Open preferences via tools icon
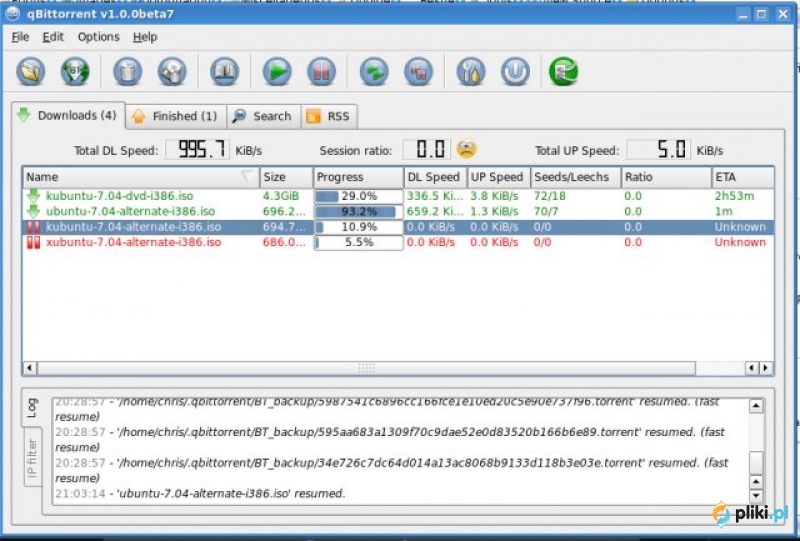800x541 pixels. pos(471,71)
